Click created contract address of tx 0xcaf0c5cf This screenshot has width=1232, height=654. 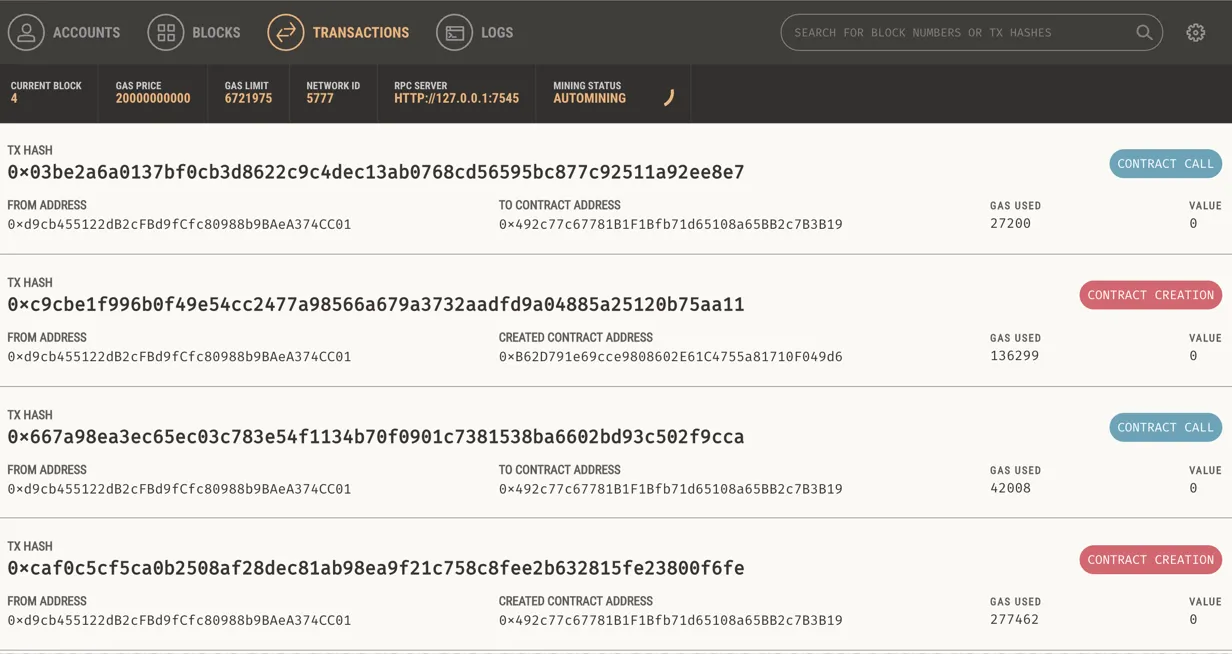671,620
